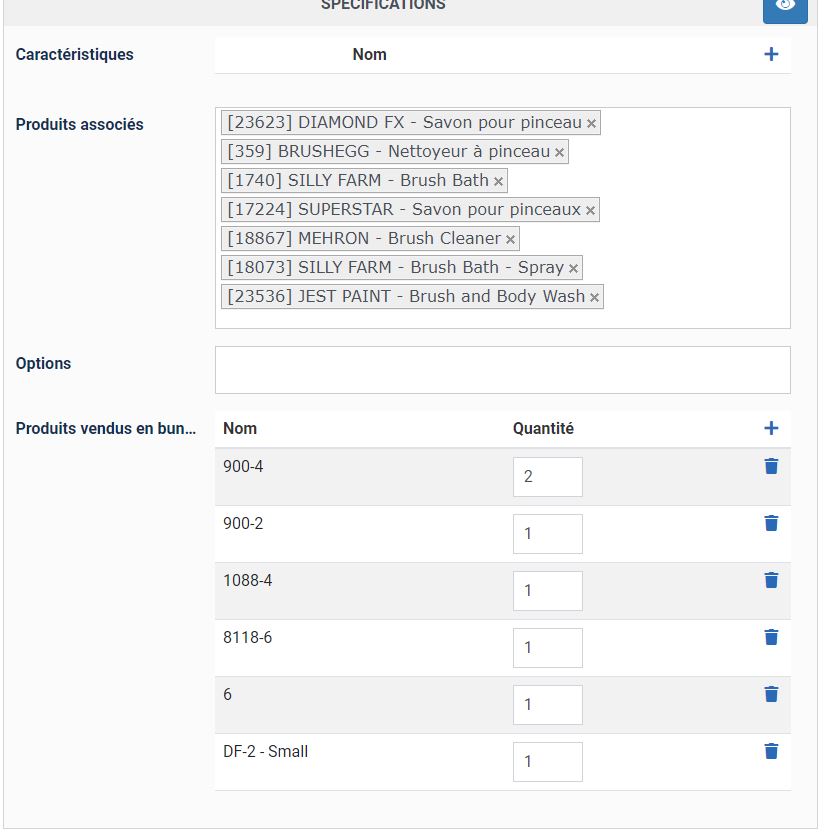Image resolution: width=824 pixels, height=836 pixels.
Task: Click the empty Options field
Action: [x=502, y=370]
